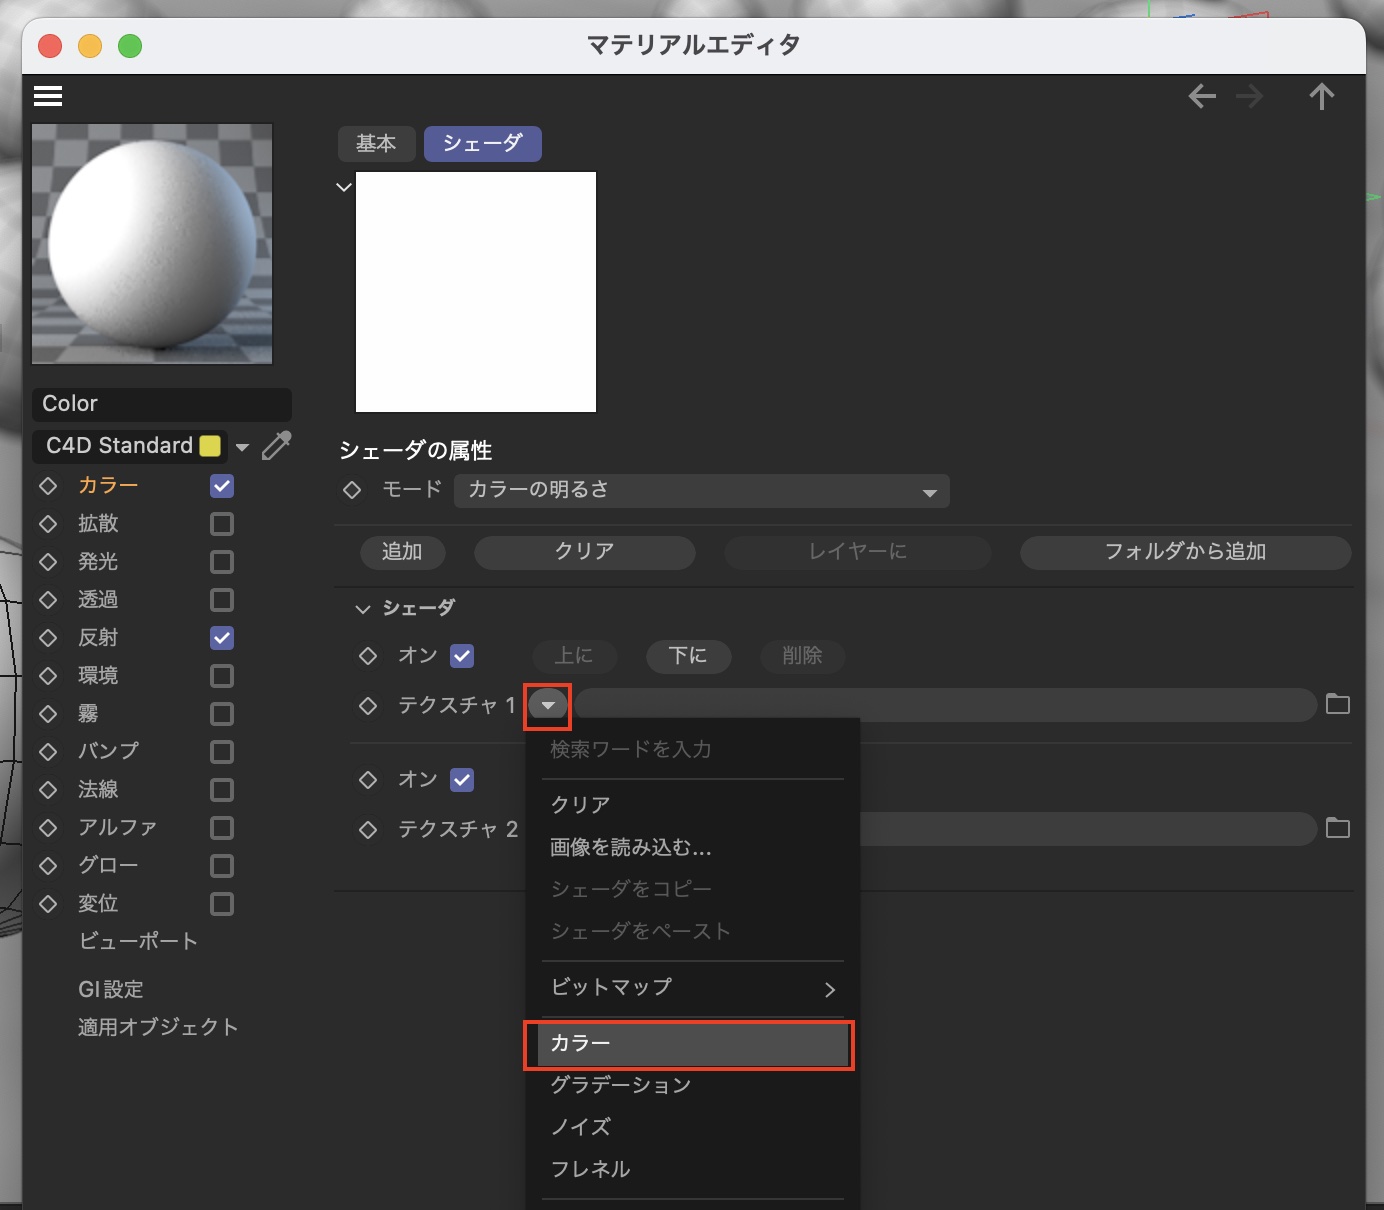Click the テクスチャ 1 dropdown arrow
Image resolution: width=1384 pixels, height=1210 pixels.
[x=548, y=706]
